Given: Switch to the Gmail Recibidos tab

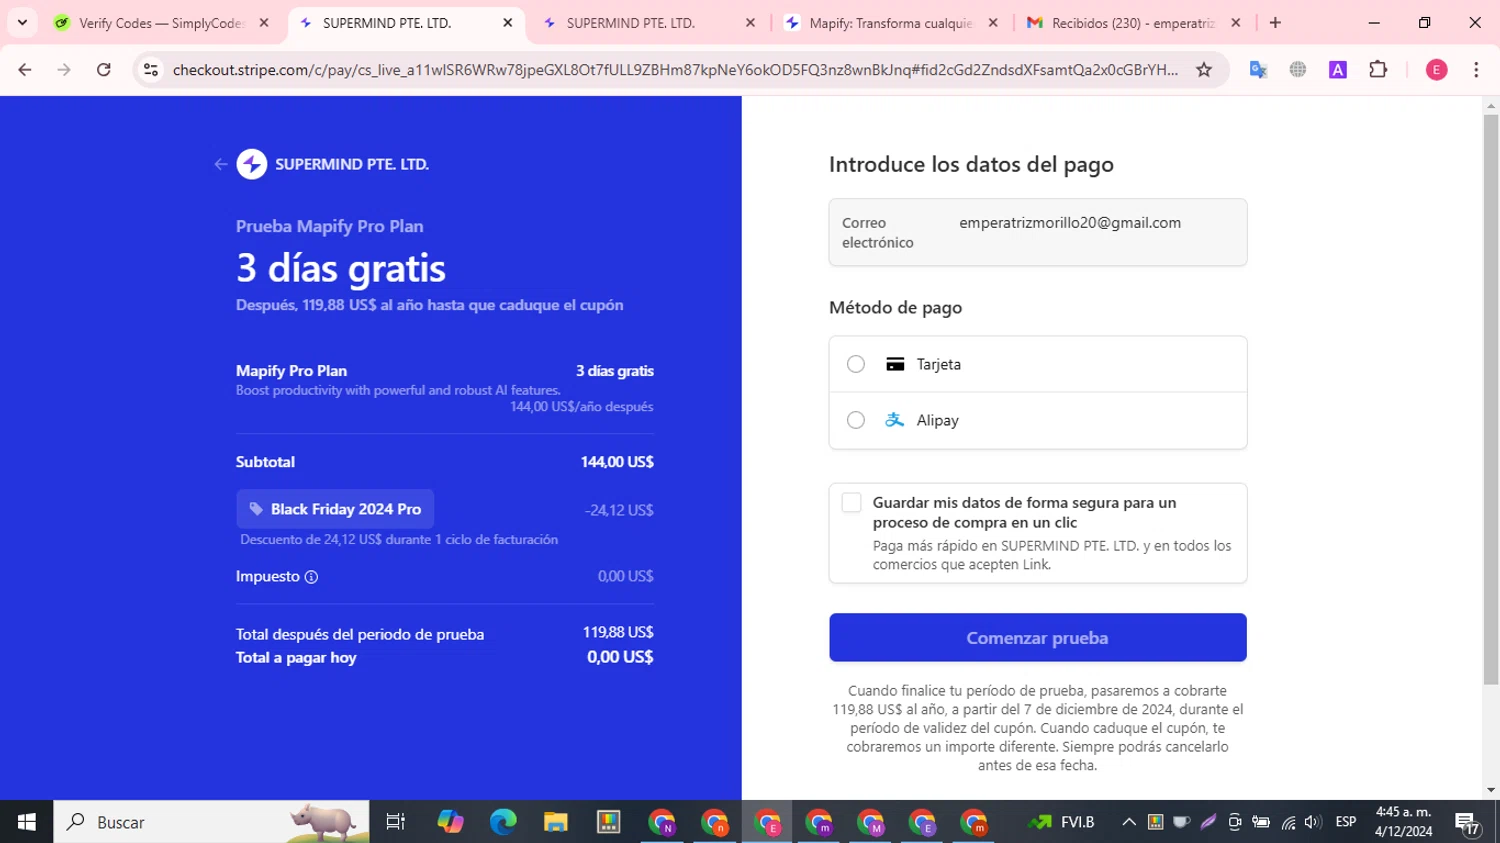Looking at the screenshot, I should (x=1134, y=23).
